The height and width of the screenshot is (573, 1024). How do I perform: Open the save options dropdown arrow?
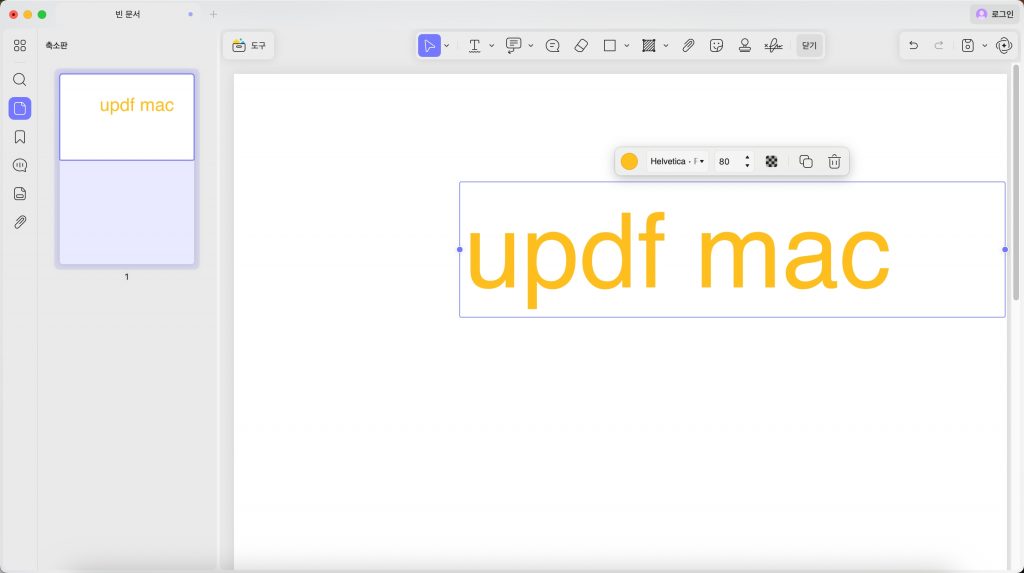point(985,46)
